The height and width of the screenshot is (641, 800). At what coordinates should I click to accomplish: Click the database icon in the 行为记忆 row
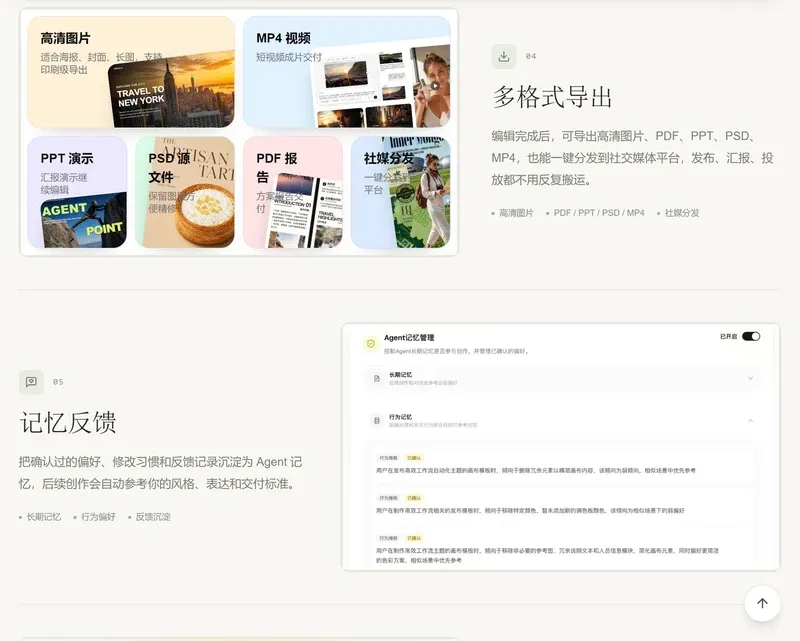pos(377,421)
